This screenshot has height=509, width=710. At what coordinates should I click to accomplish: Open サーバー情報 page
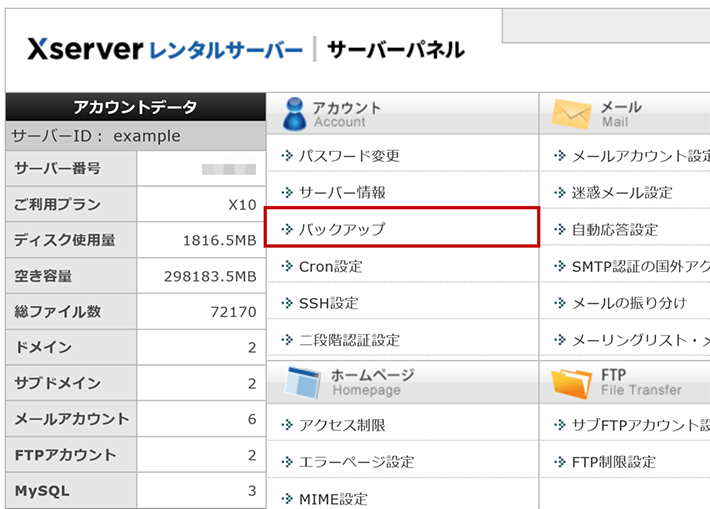pyautogui.click(x=342, y=192)
